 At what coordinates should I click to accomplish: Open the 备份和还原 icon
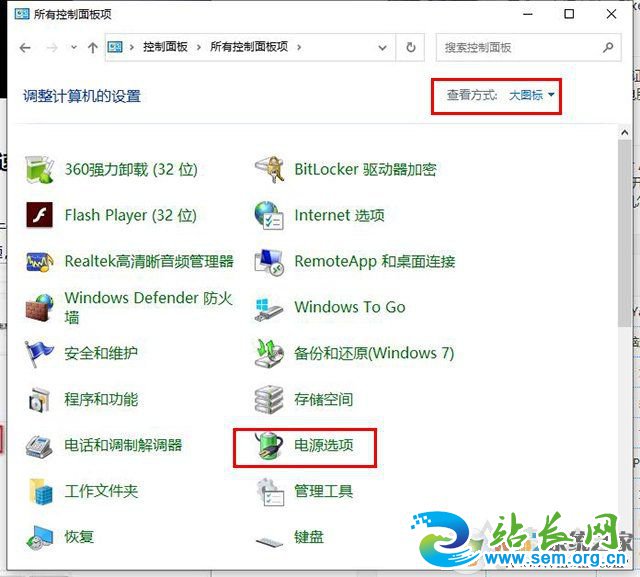(269, 353)
